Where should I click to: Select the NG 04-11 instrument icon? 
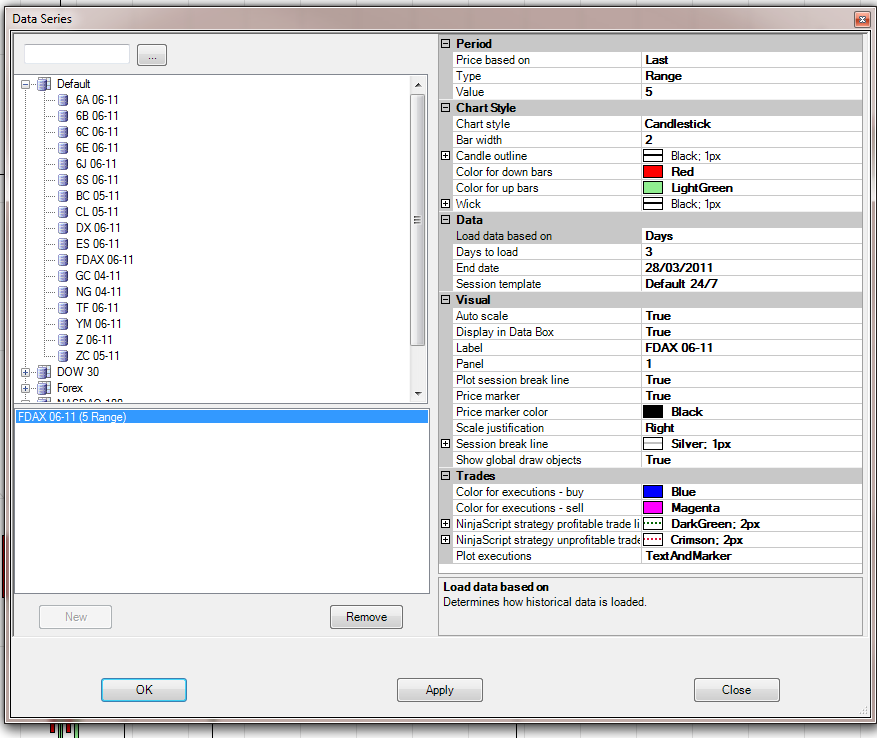click(x=64, y=292)
